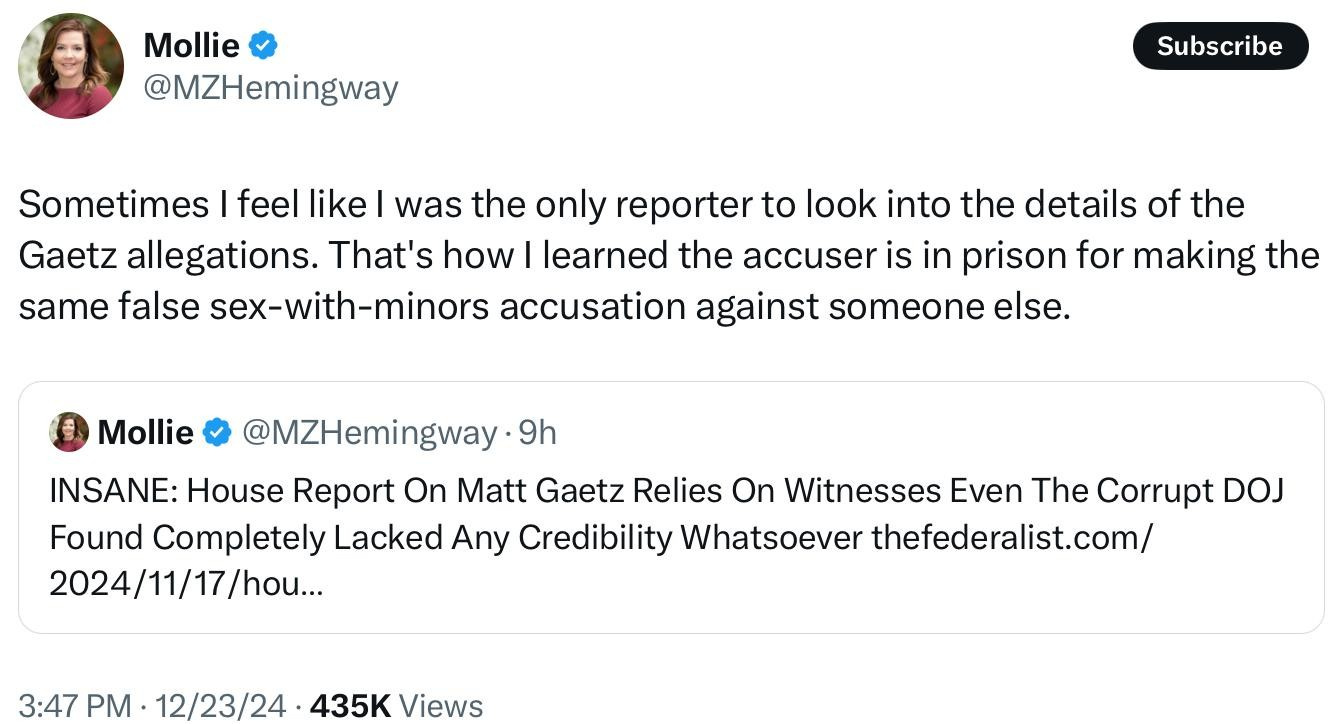The image size is (1343, 724).
Task: Click the blue verified badge beside the top Mollie name
Action: [x=263, y=45]
